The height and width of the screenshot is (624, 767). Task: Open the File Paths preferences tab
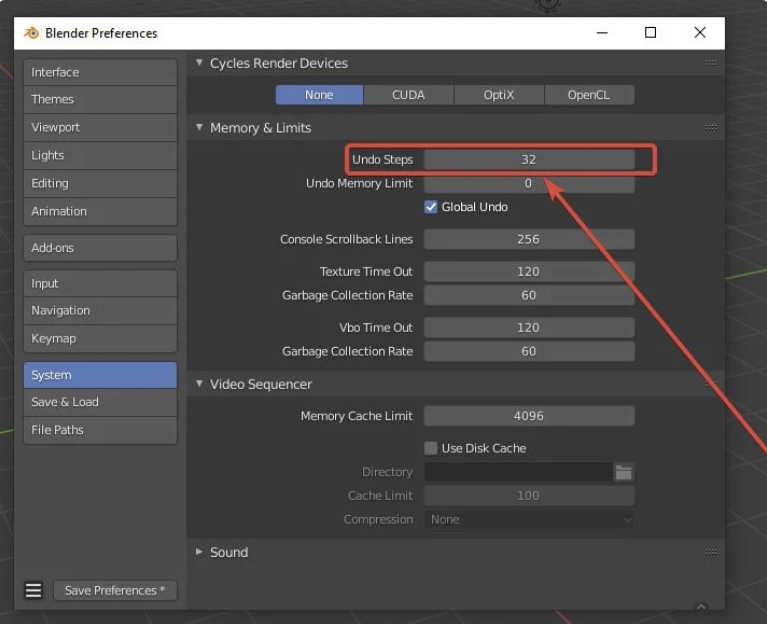(100, 430)
